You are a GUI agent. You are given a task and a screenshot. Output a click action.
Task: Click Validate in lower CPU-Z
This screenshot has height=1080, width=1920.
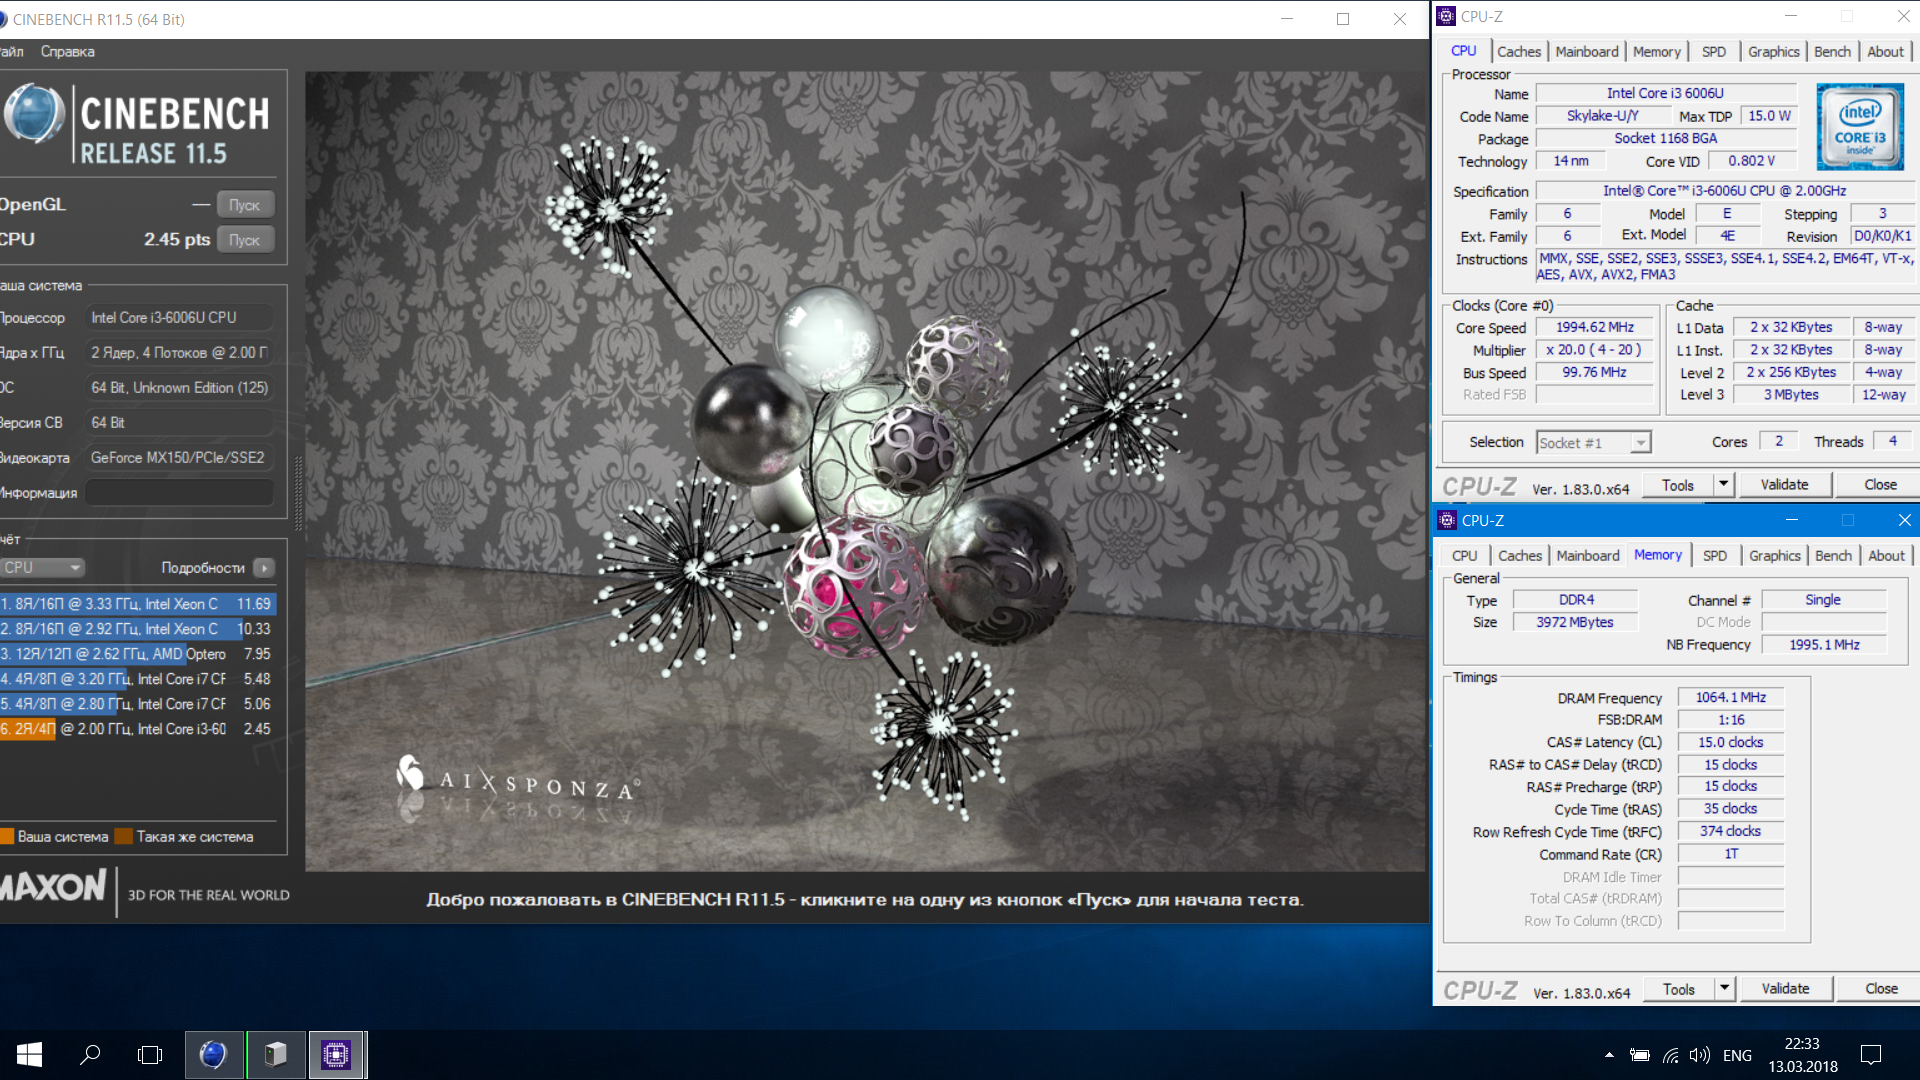coord(1785,989)
